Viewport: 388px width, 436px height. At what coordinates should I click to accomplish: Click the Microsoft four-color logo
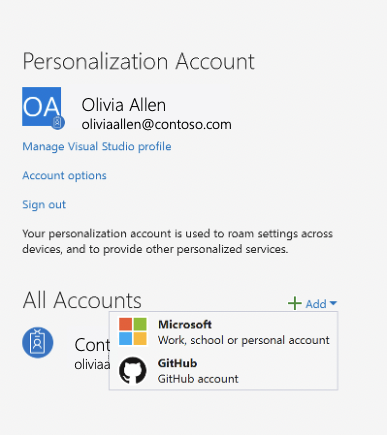[133, 331]
